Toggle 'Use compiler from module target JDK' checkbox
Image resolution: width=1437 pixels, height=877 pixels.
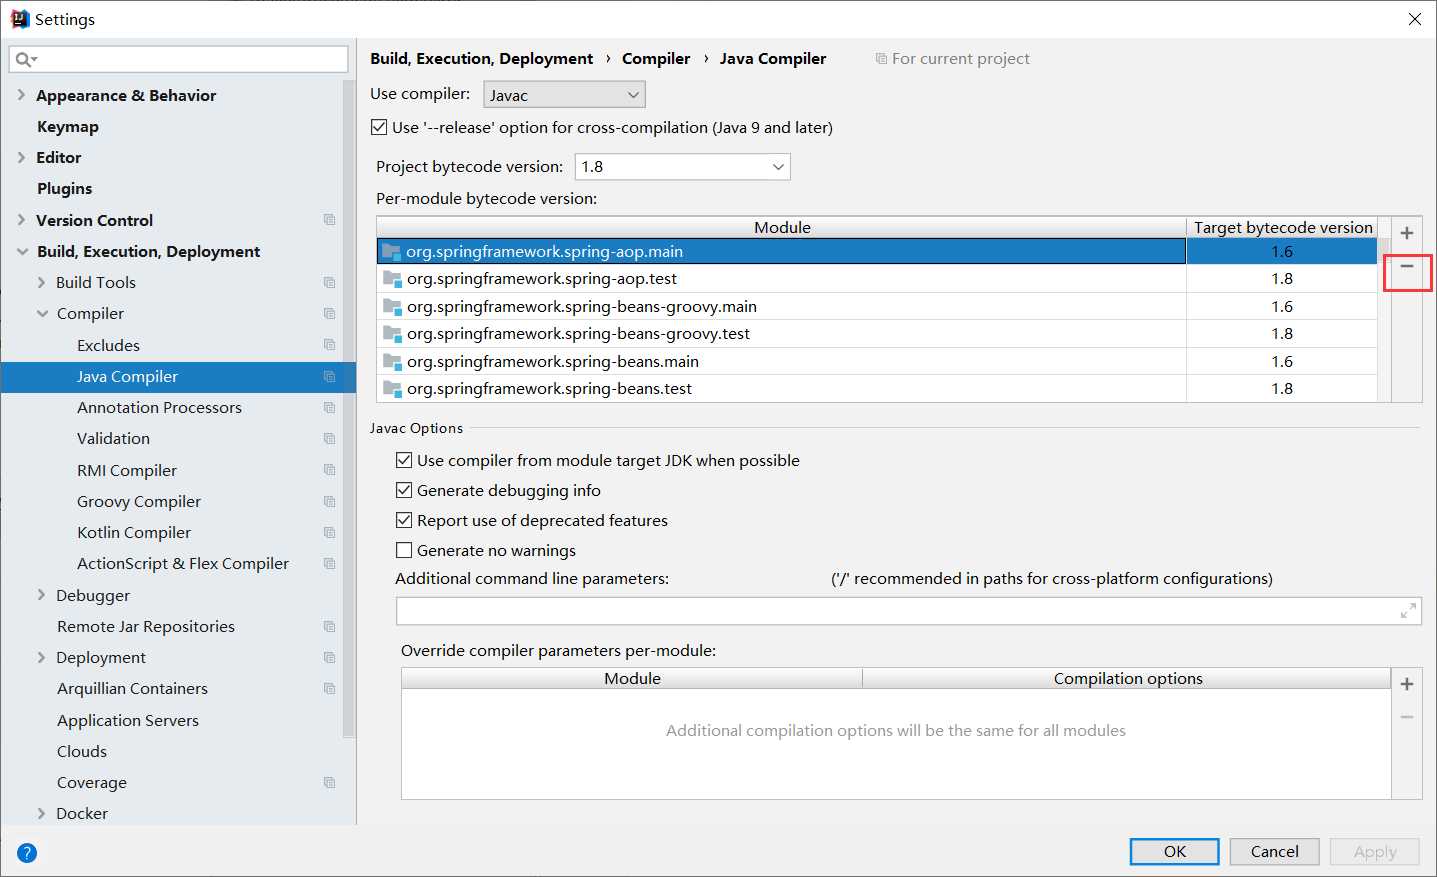(x=404, y=460)
